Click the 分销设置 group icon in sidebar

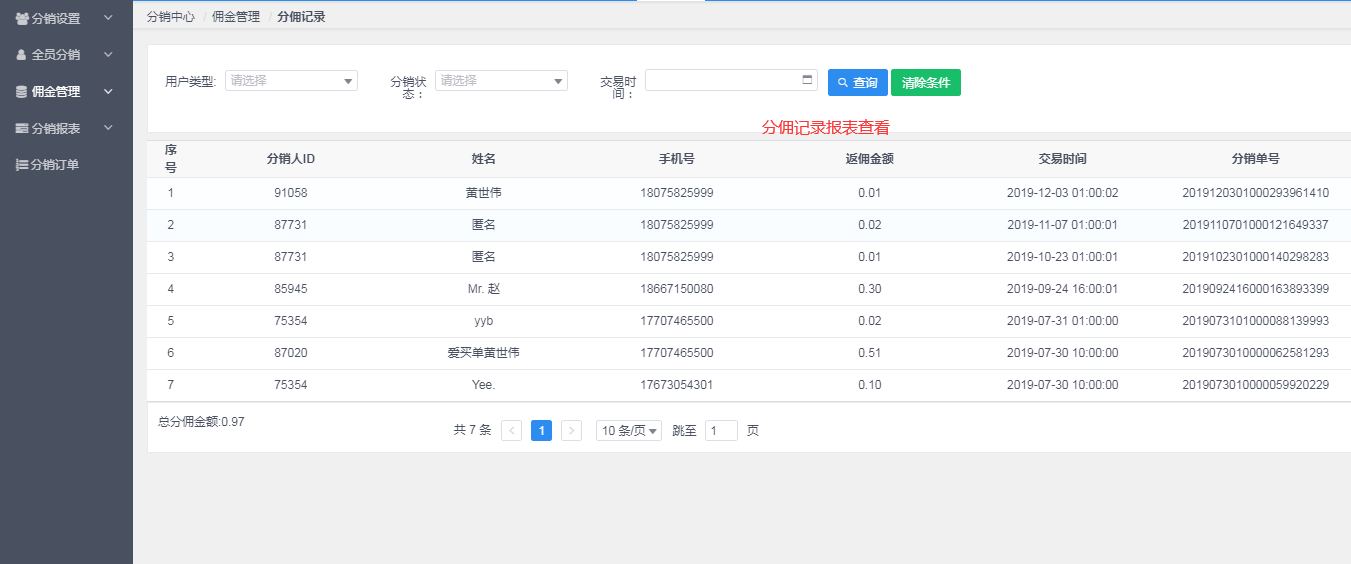point(22,18)
